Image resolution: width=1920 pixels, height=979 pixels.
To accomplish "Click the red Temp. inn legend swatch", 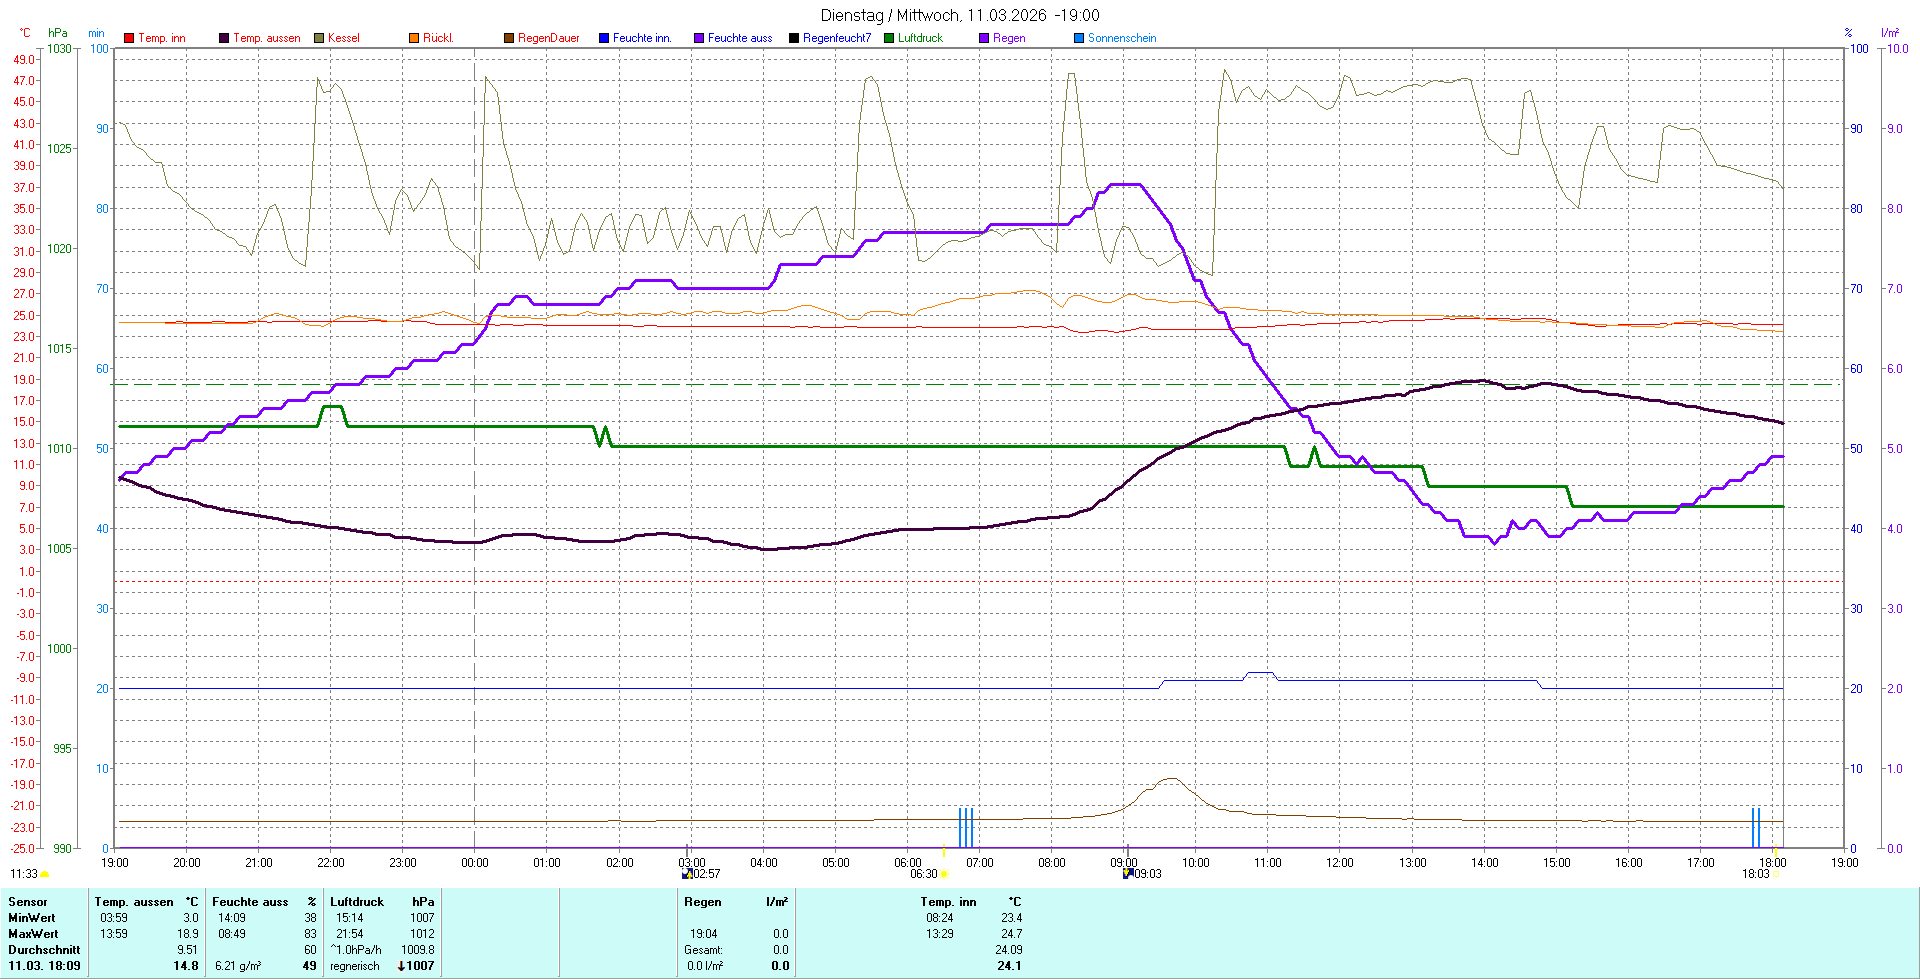I will (x=129, y=38).
